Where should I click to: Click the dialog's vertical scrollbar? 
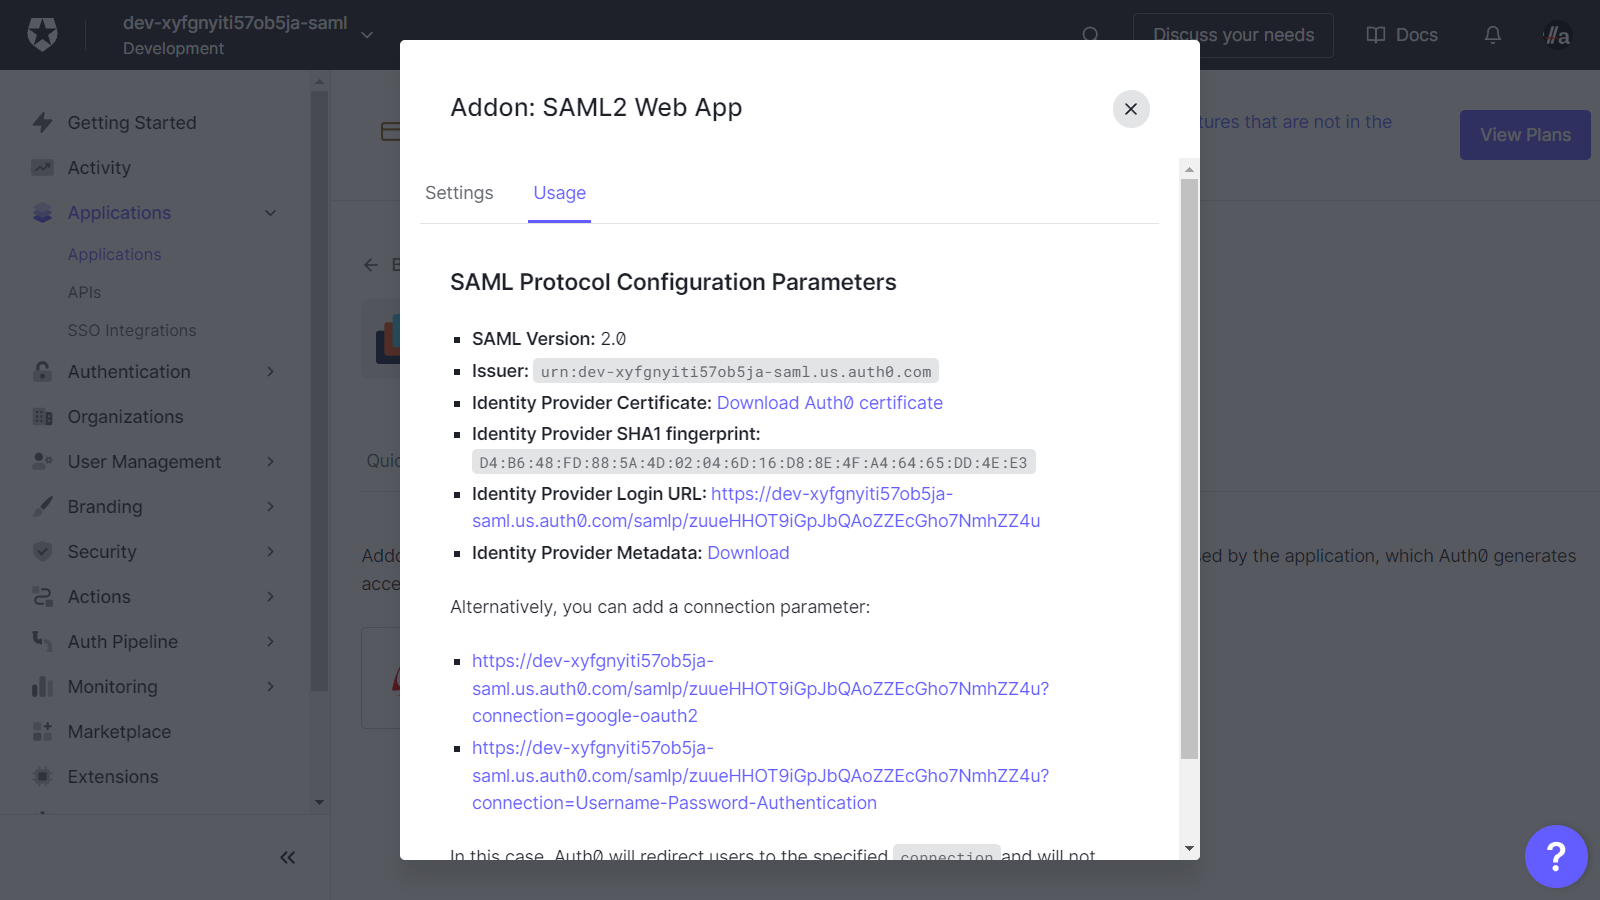coord(1189,470)
